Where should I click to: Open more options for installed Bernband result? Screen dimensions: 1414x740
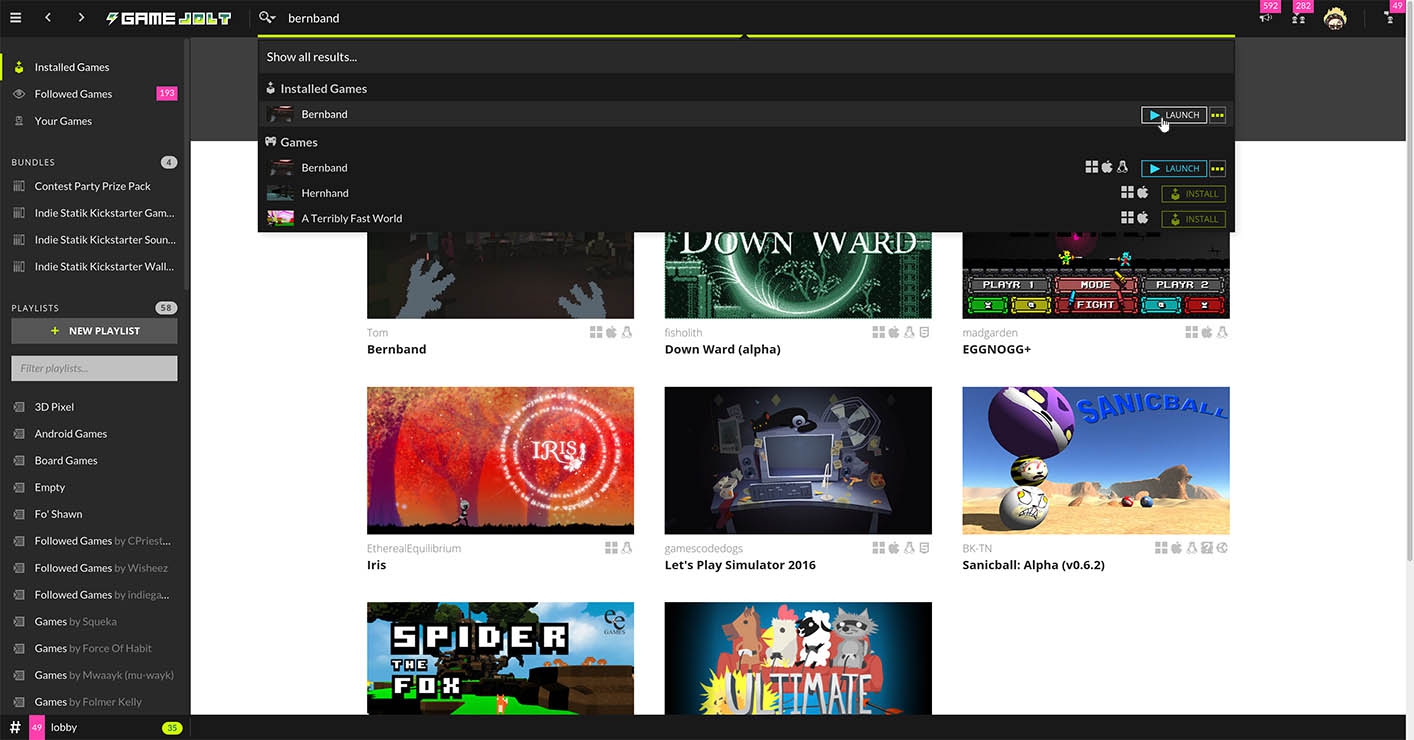coord(1217,115)
